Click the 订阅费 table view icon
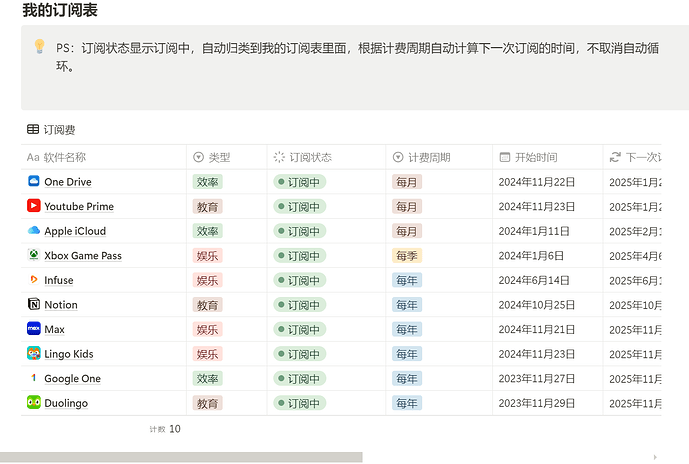The image size is (689, 464). coord(33,129)
